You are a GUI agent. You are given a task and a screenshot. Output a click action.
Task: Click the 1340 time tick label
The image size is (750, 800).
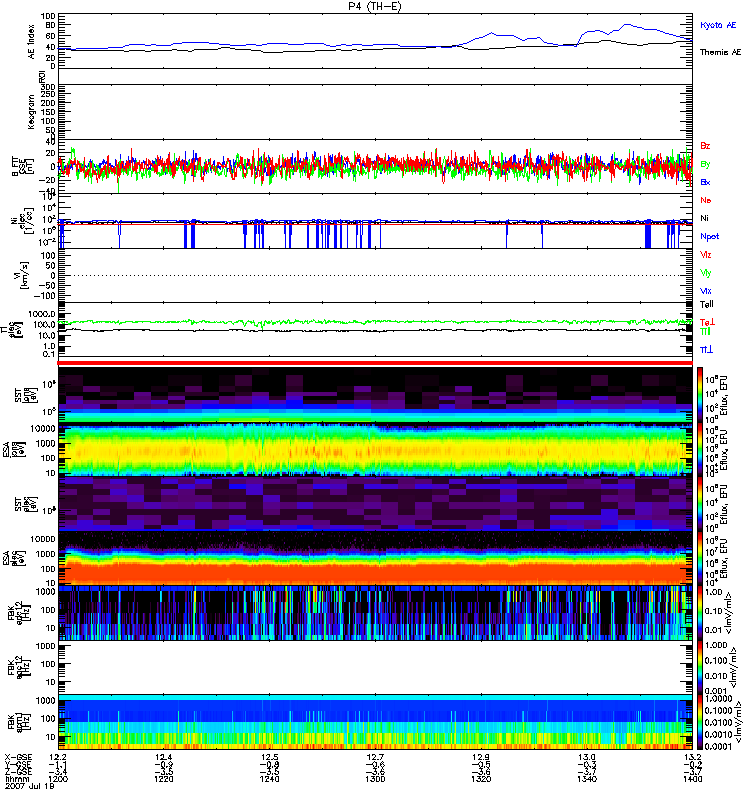587,779
